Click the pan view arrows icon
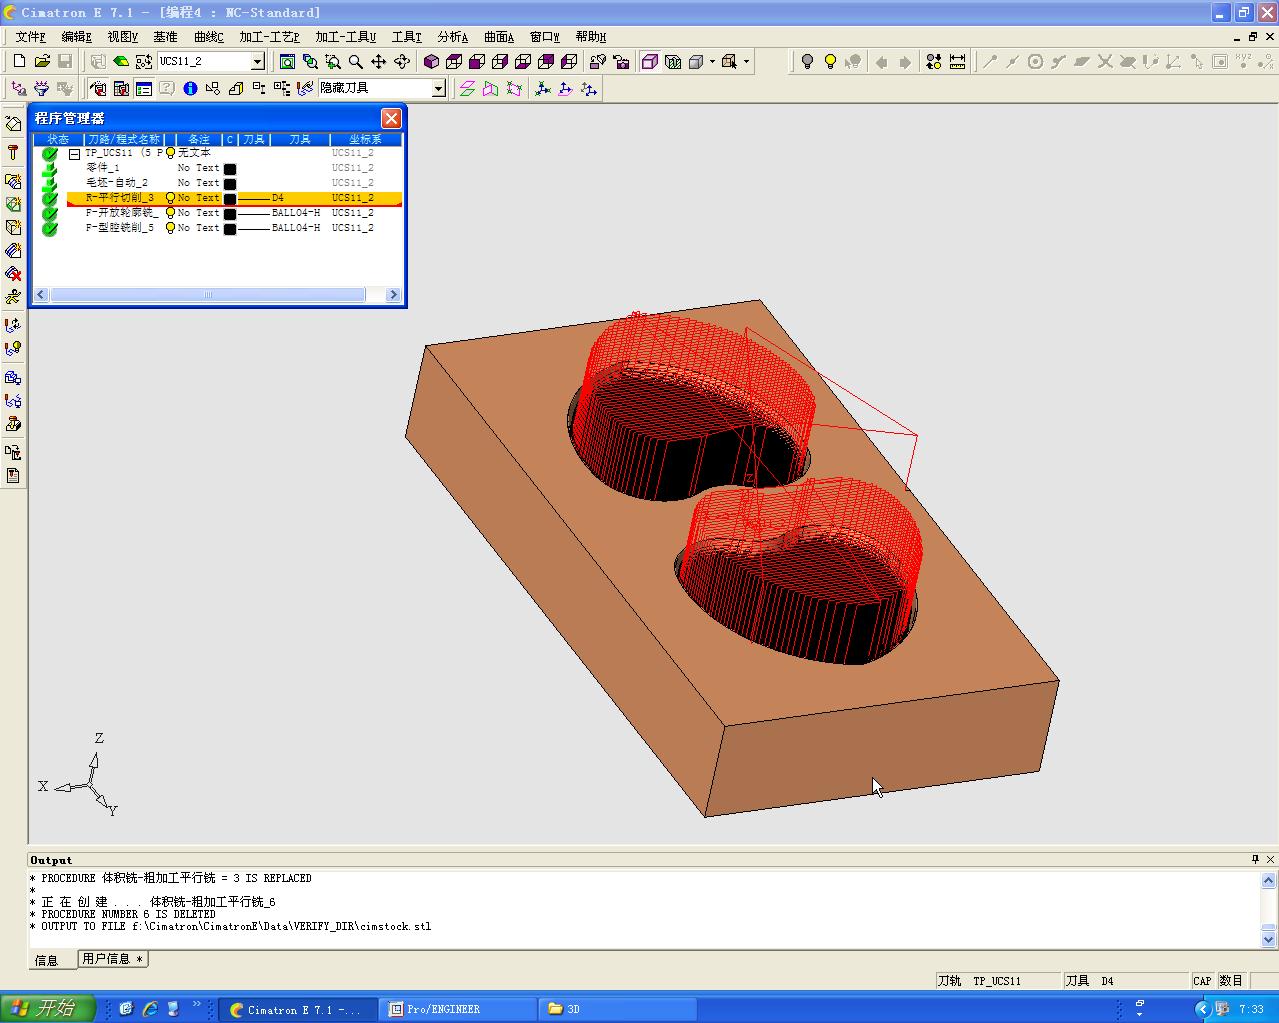1279x1023 pixels. 379,62
